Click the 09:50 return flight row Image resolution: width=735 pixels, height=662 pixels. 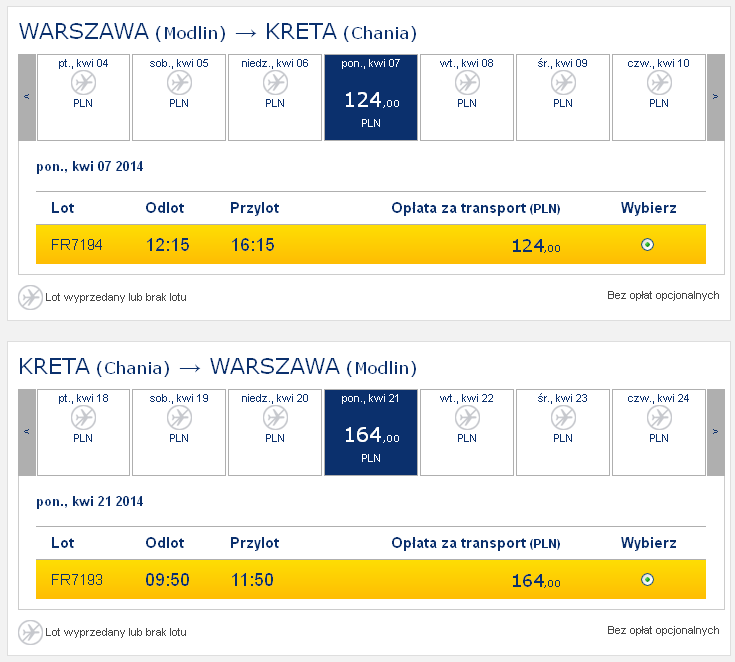[x=371, y=579]
